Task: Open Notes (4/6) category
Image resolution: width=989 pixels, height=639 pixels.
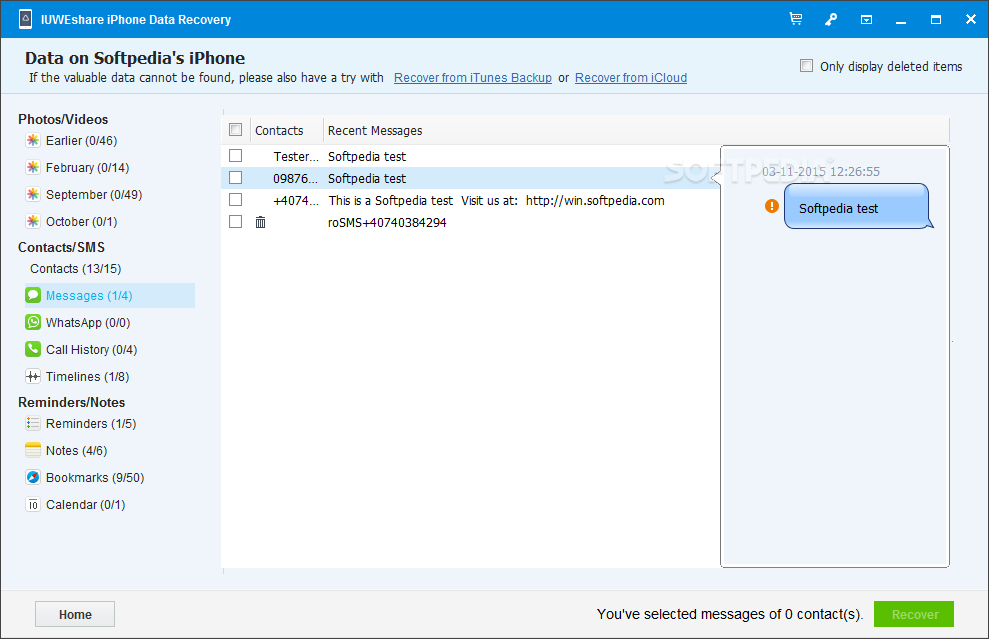Action: pyautogui.click(x=76, y=451)
